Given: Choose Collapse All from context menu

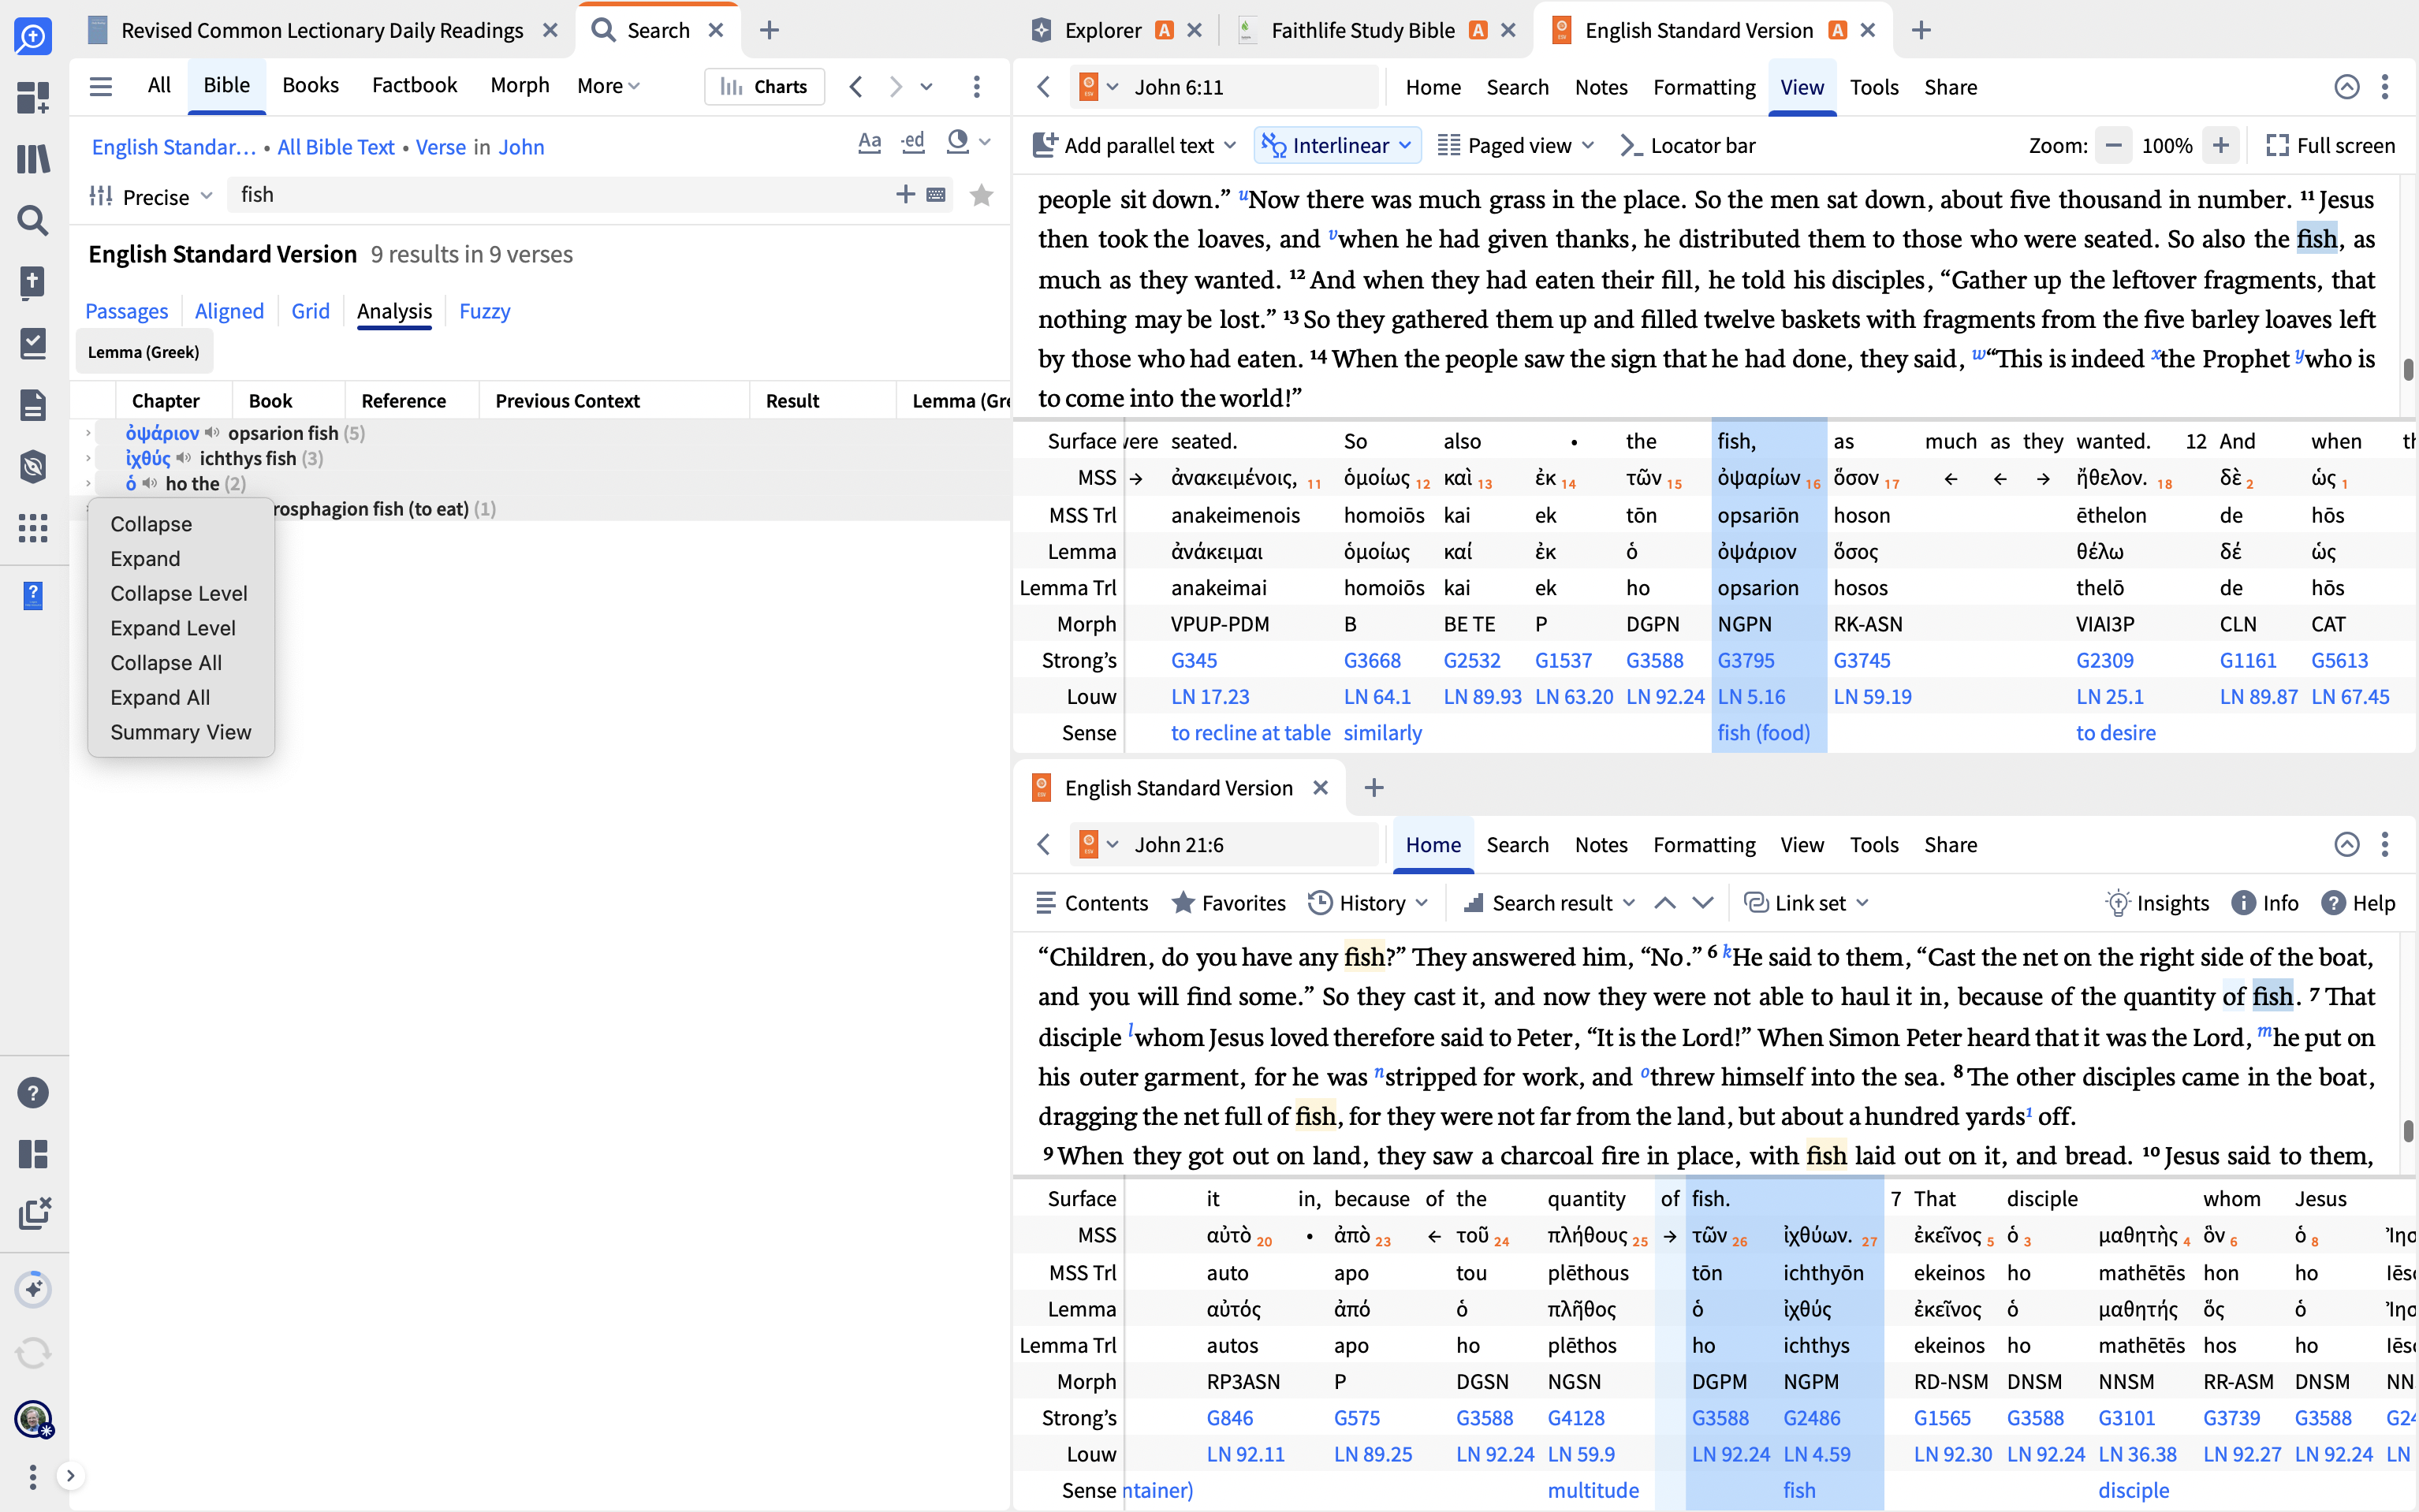Looking at the screenshot, I should [x=166, y=663].
